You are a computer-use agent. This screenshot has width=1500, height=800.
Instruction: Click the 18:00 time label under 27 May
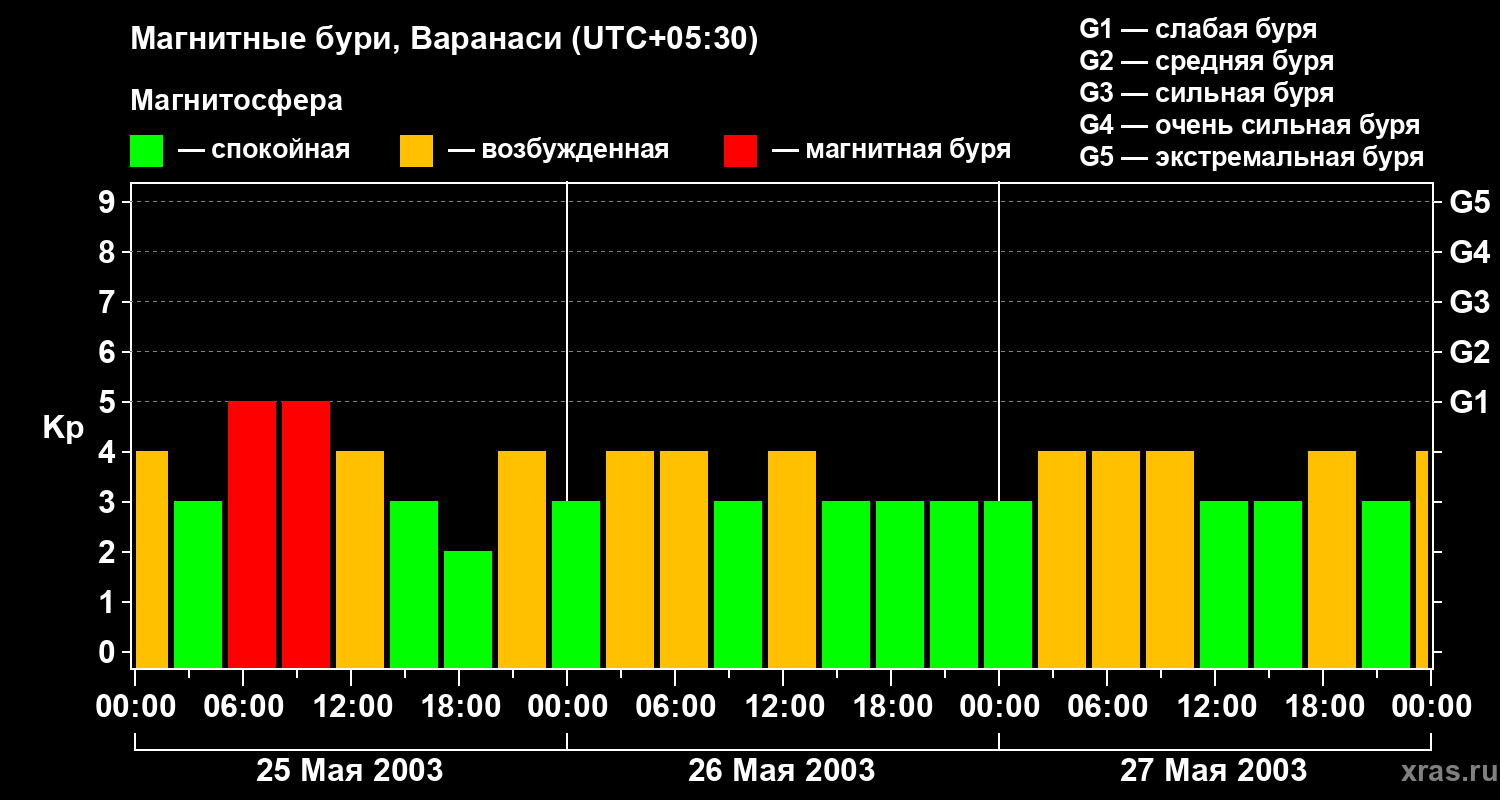tap(1324, 707)
